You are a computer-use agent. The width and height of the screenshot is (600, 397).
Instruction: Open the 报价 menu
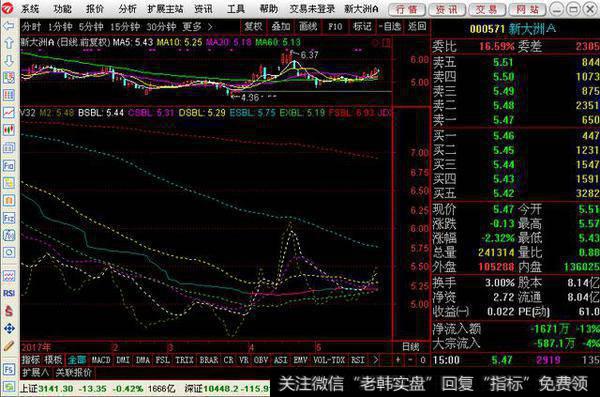pos(95,8)
